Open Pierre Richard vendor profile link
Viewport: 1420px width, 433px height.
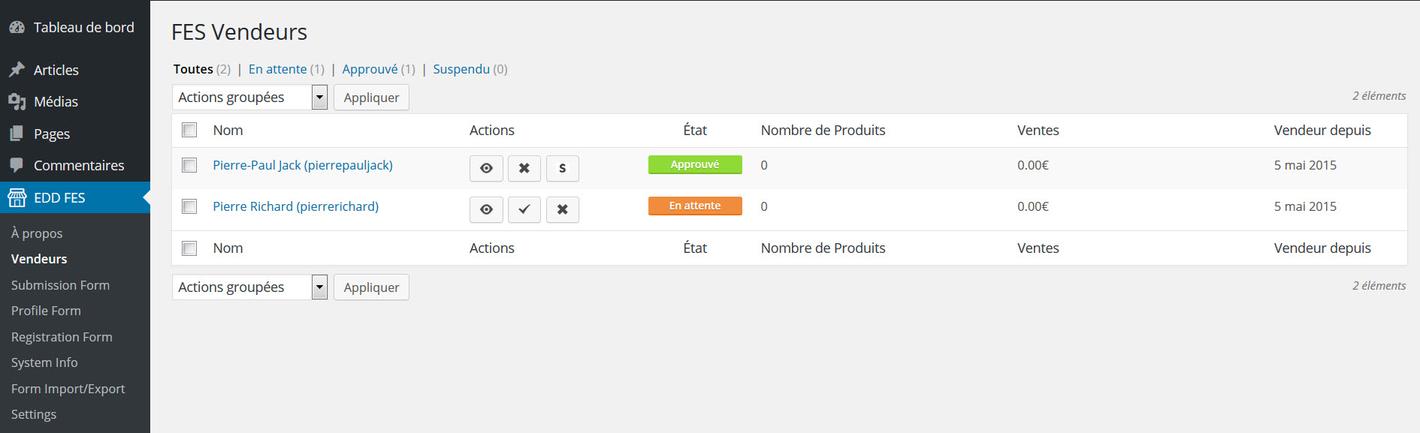[x=295, y=206]
